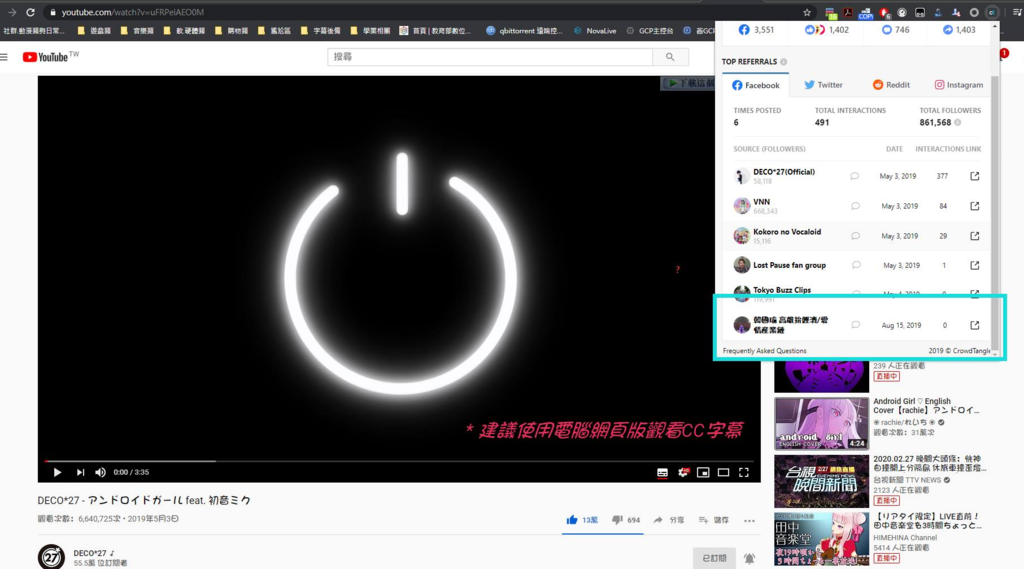Screen dimensions: 1024x569
Task: Save video to playlist
Action: (x=713, y=520)
